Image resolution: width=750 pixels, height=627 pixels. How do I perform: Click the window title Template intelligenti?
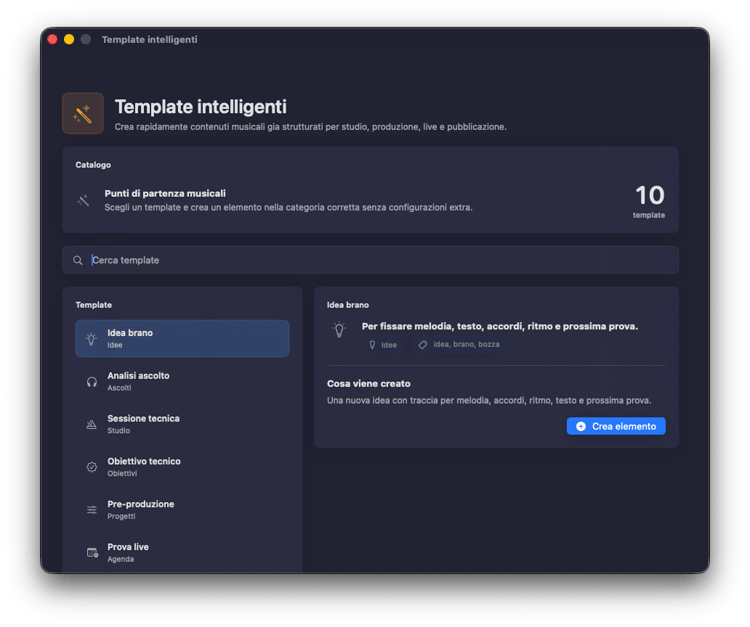click(149, 40)
